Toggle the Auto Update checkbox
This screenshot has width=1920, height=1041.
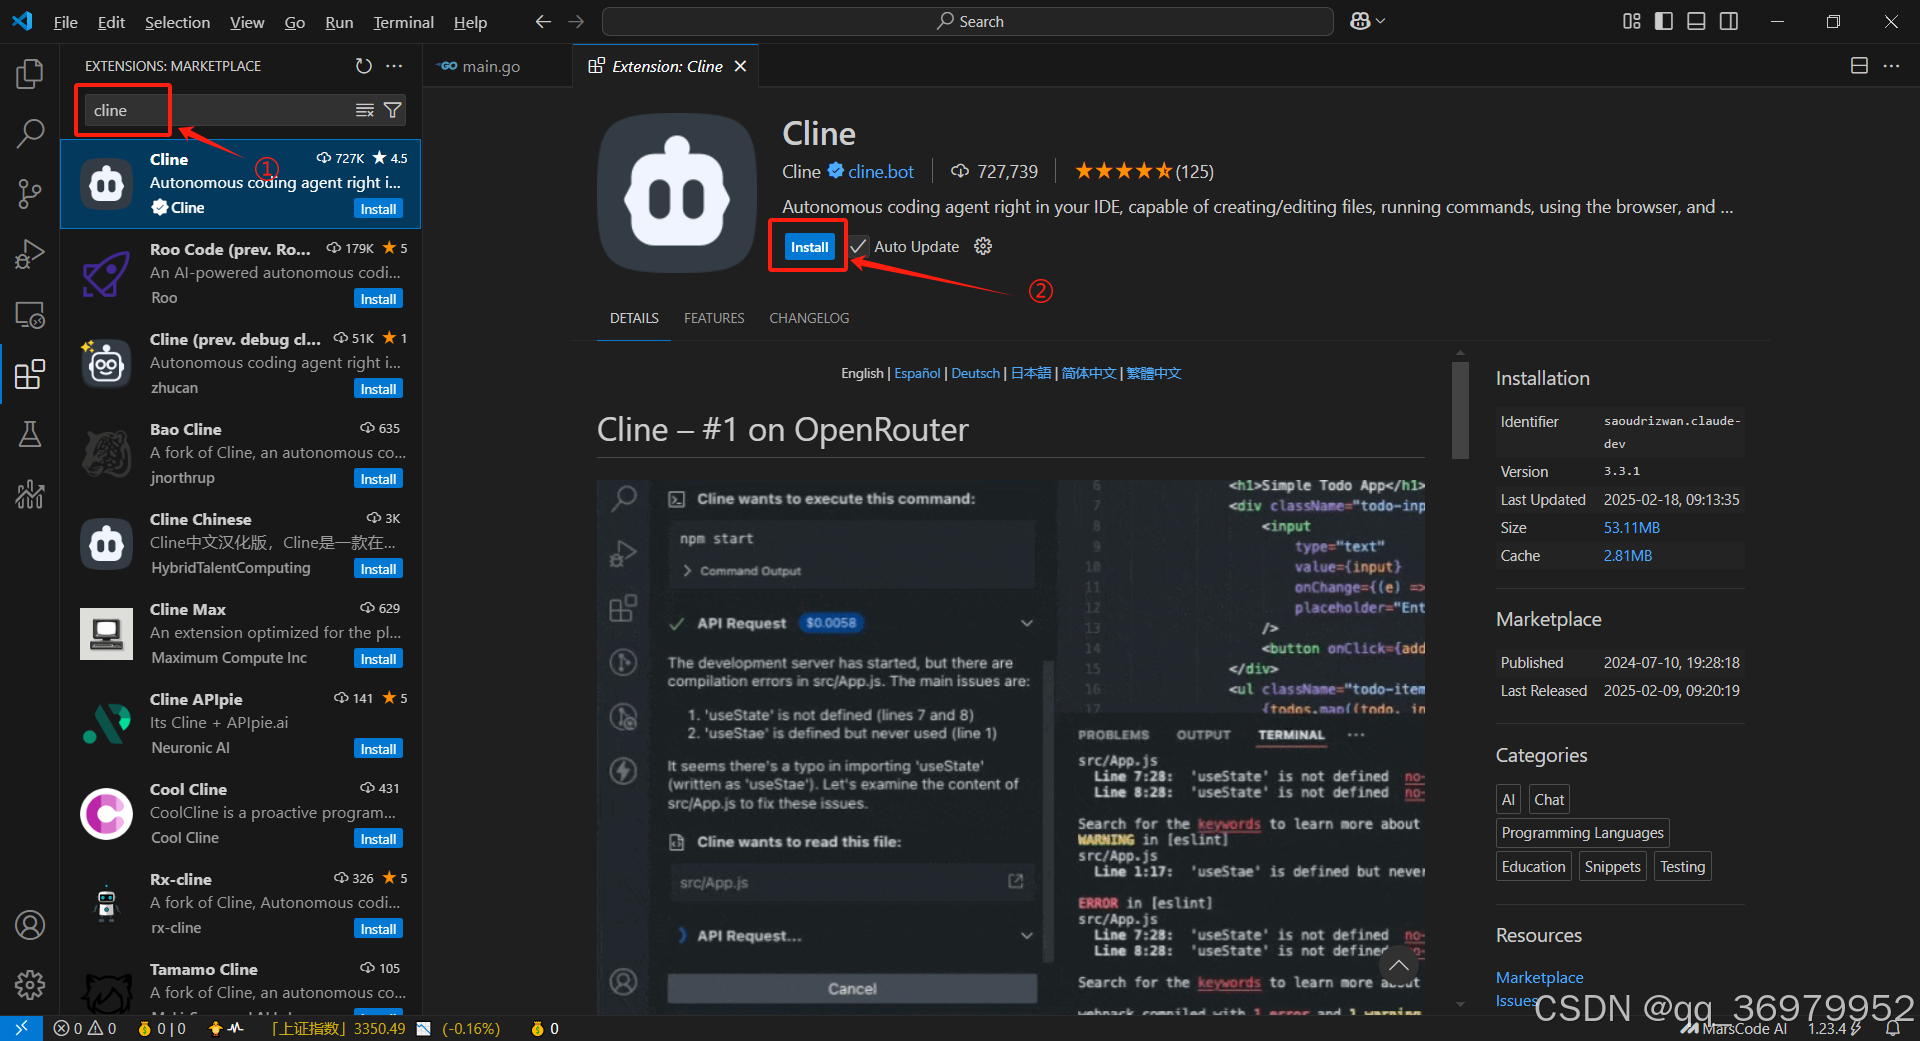pos(859,246)
